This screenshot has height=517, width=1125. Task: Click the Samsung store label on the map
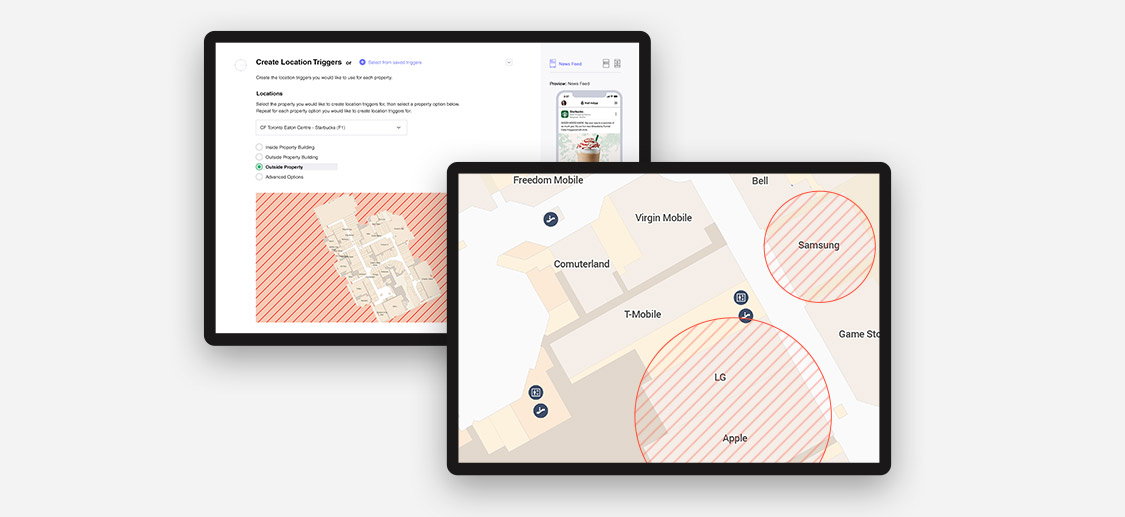pos(819,245)
